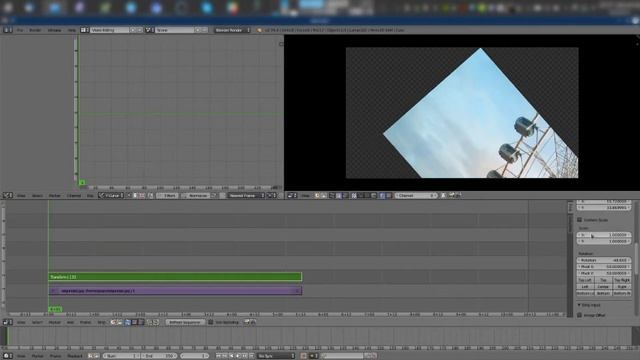Image resolution: width=640 pixels, height=360 pixels.
Task: Click the Bottom pivot button
Action: pyautogui.click(x=603, y=293)
